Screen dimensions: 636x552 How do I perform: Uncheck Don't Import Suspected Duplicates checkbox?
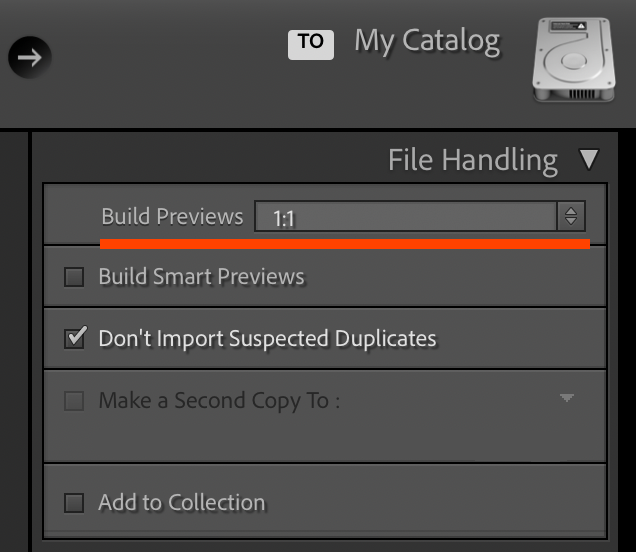click(74, 338)
